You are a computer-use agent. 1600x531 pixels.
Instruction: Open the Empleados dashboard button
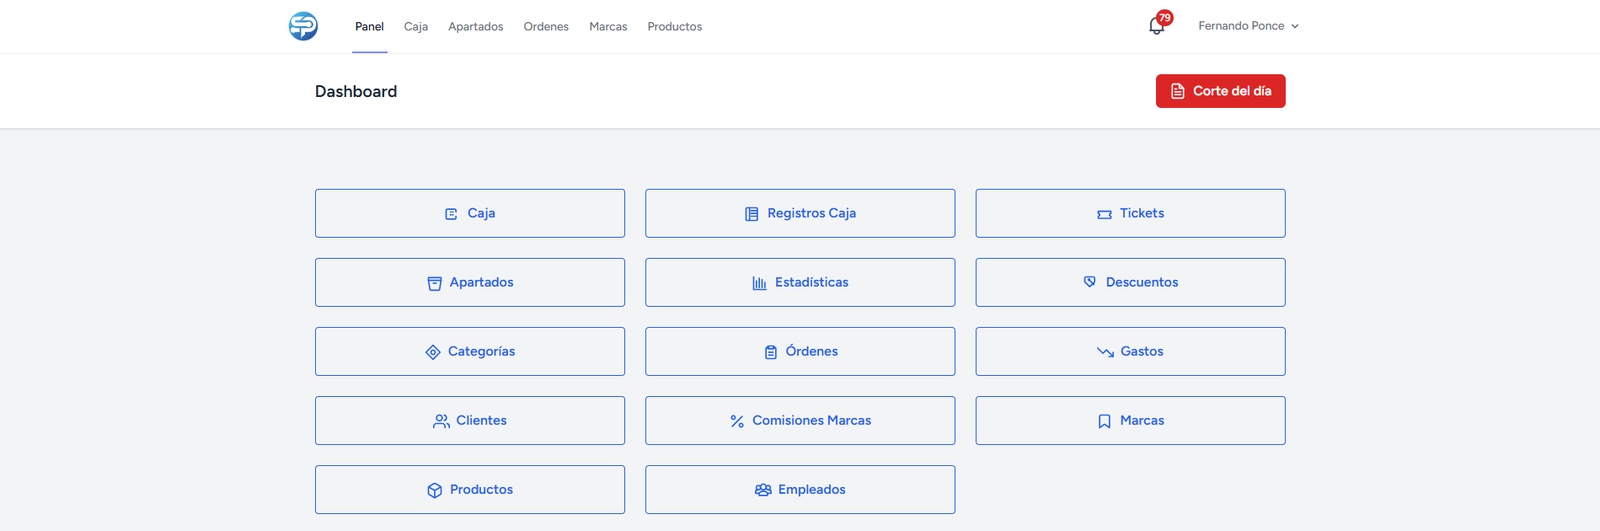[800, 489]
